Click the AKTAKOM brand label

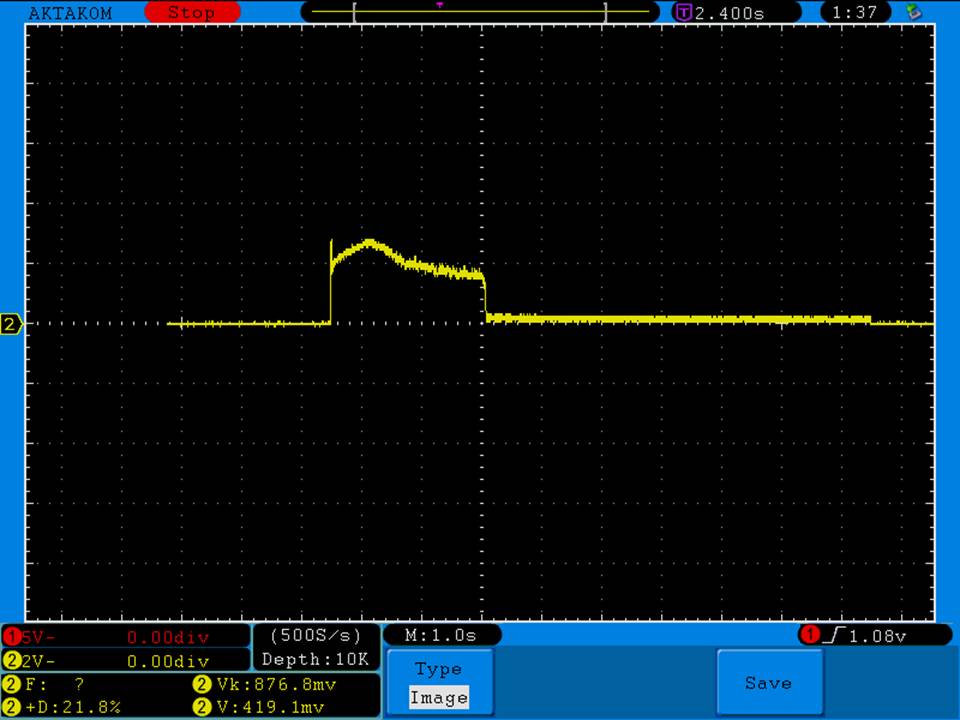pos(70,13)
